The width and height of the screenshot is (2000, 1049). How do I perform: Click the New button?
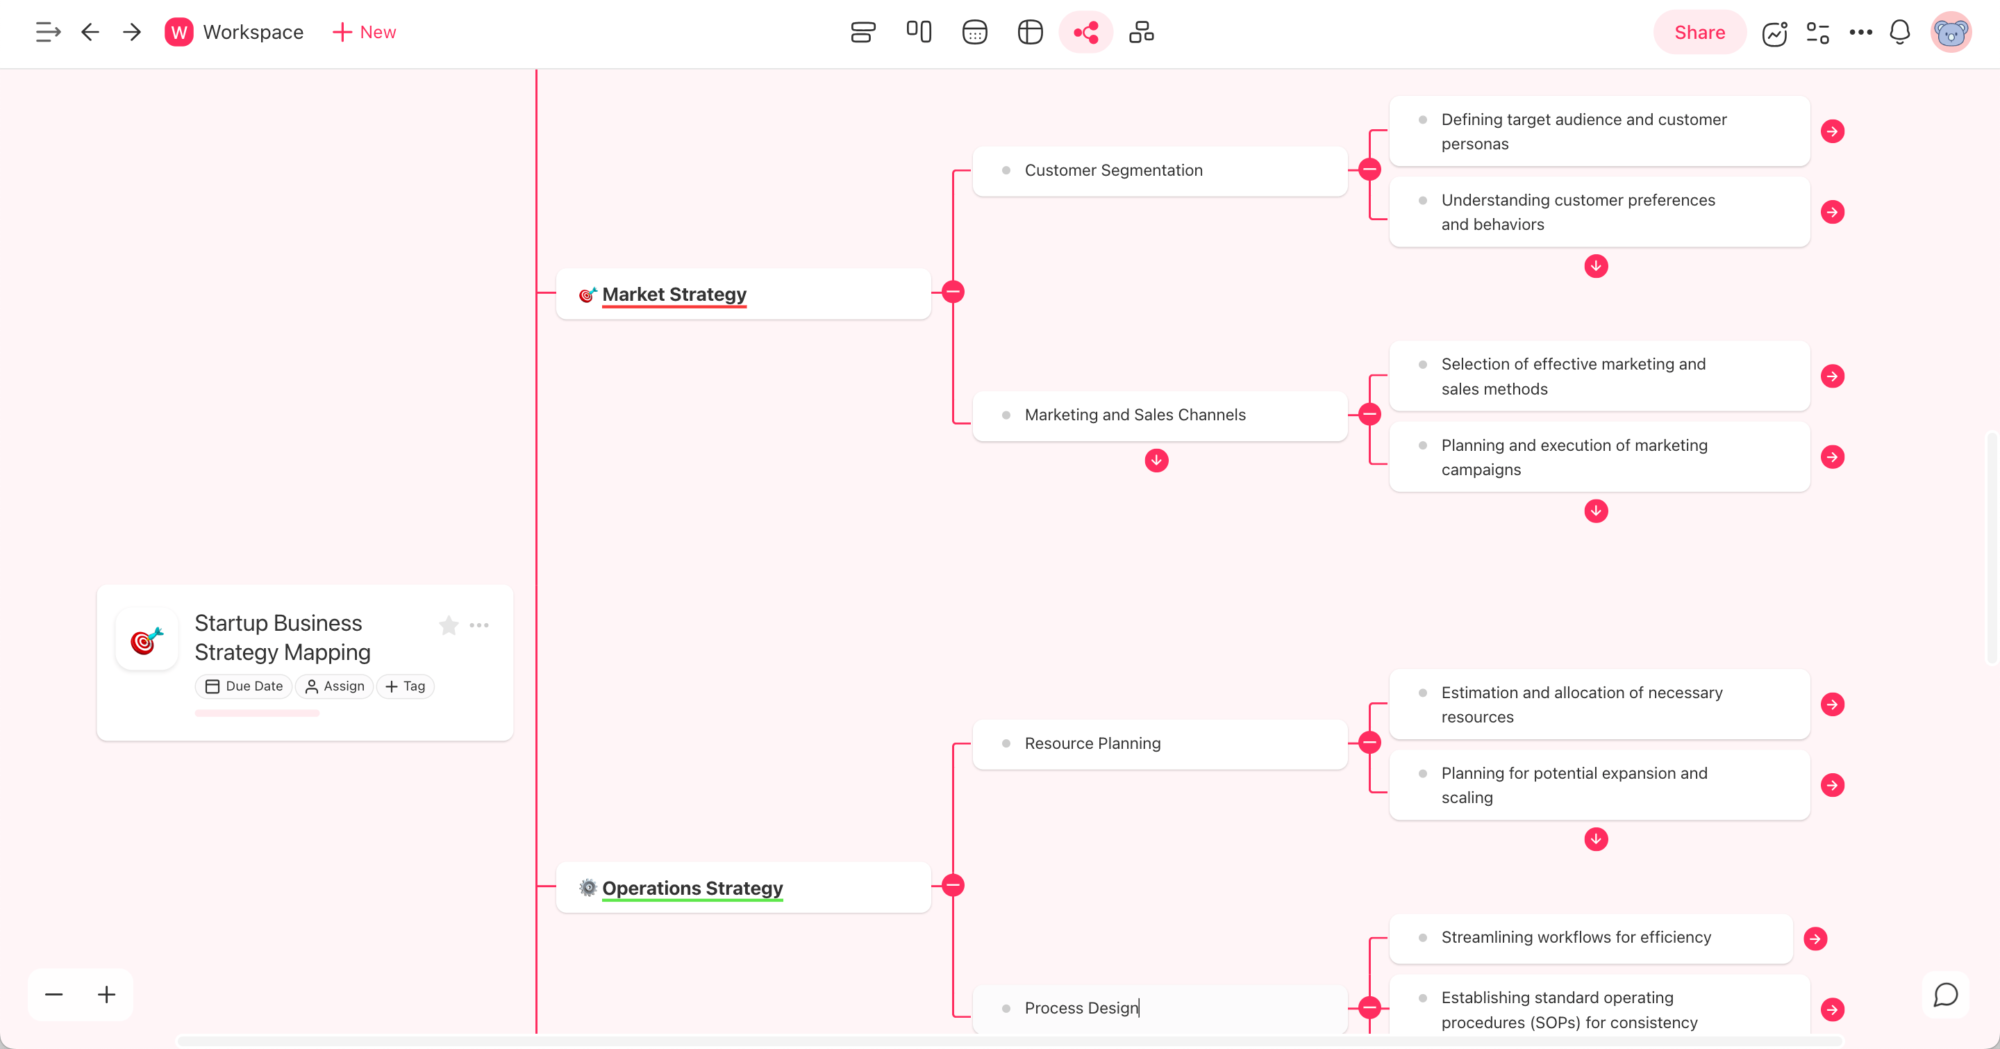point(364,31)
